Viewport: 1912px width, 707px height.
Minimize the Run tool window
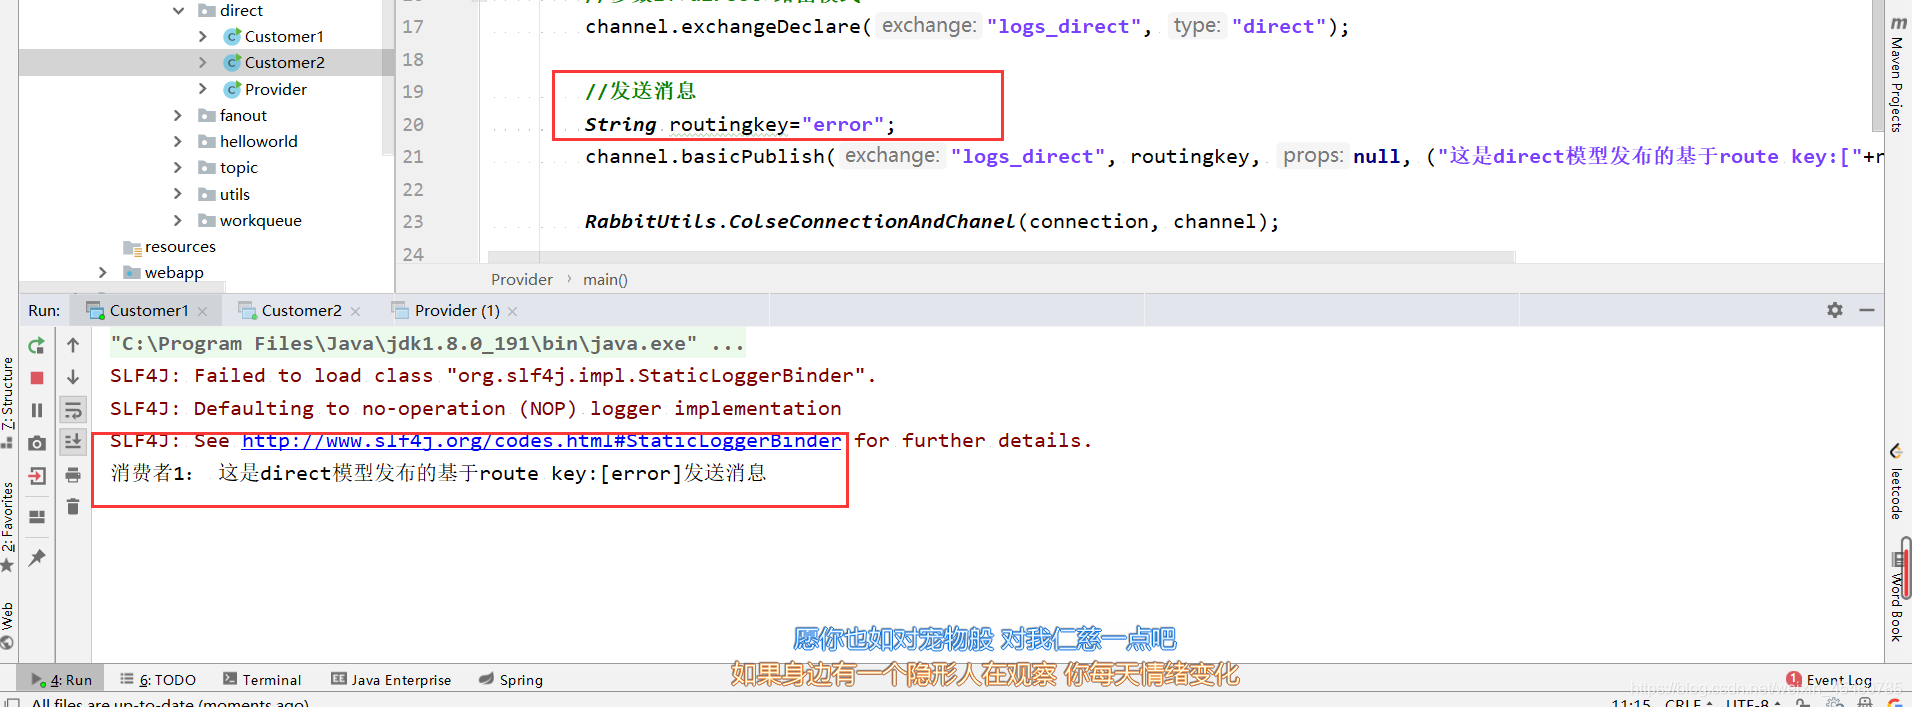pyautogui.click(x=1867, y=310)
